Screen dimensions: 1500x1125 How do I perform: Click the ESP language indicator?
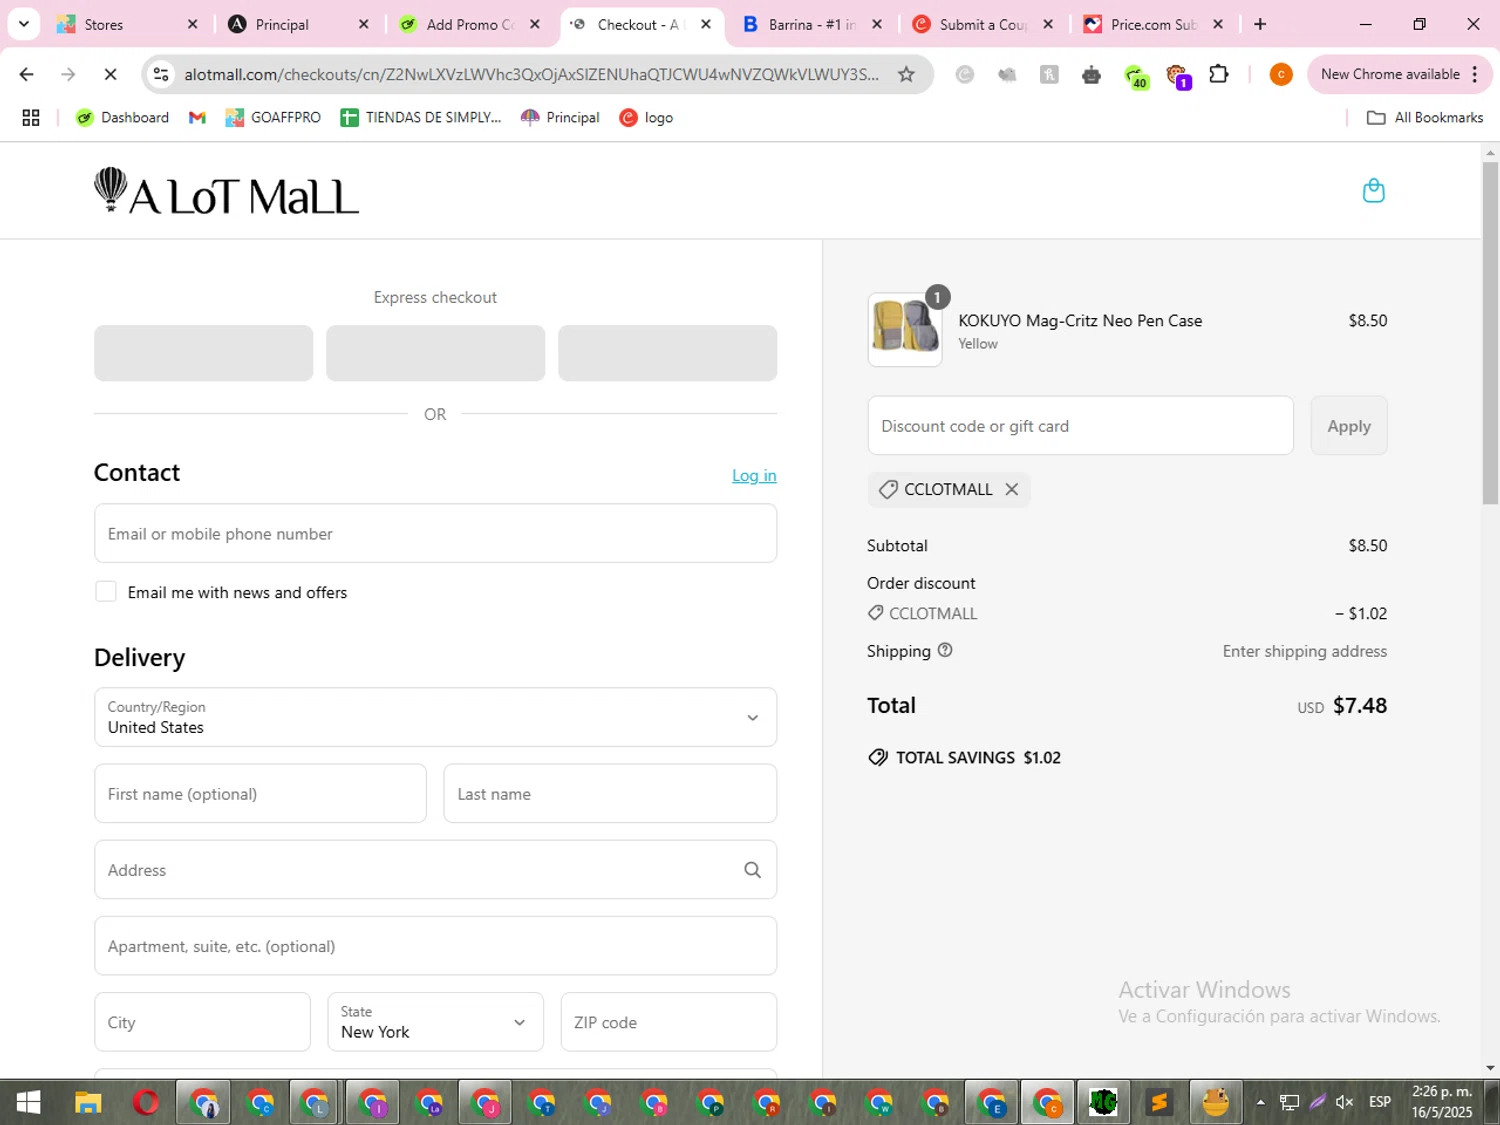(x=1380, y=1102)
